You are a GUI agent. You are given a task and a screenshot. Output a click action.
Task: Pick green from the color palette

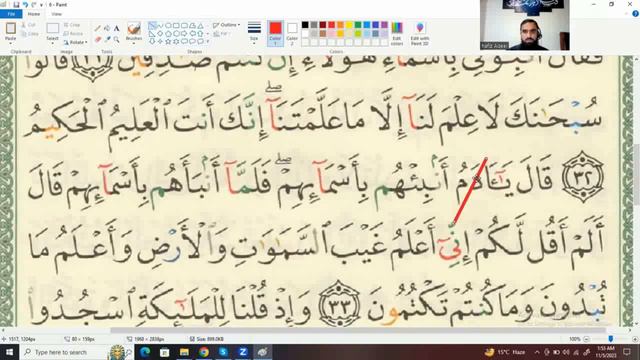click(x=358, y=25)
